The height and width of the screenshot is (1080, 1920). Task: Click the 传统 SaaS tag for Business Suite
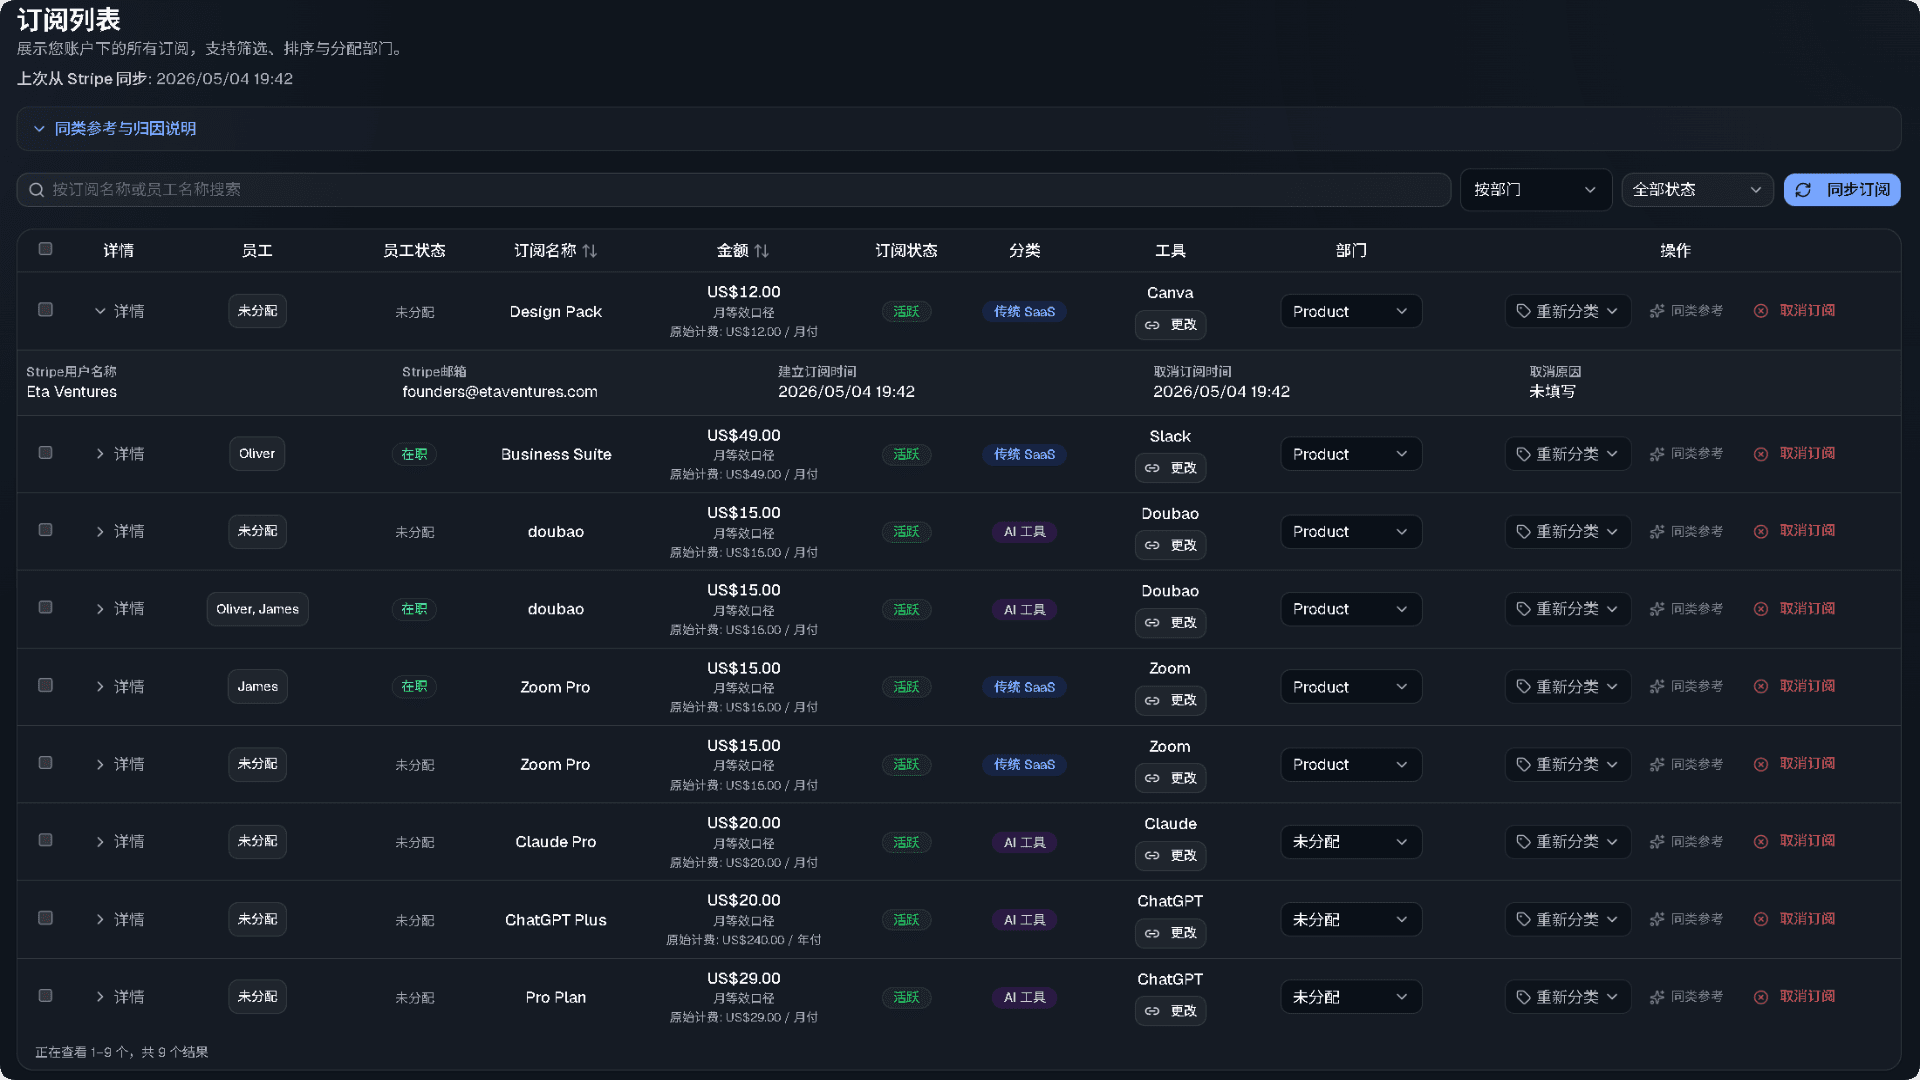point(1024,454)
